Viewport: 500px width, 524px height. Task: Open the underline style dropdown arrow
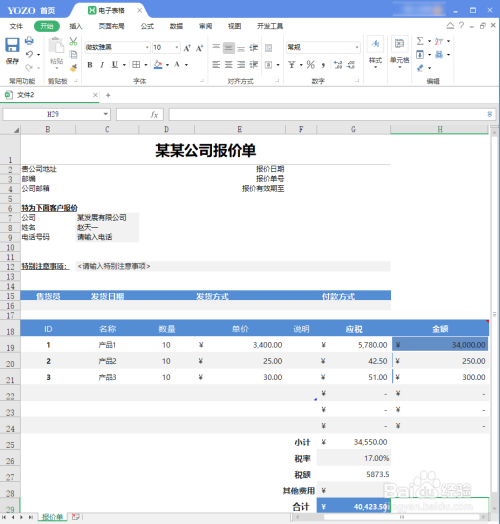[124, 65]
